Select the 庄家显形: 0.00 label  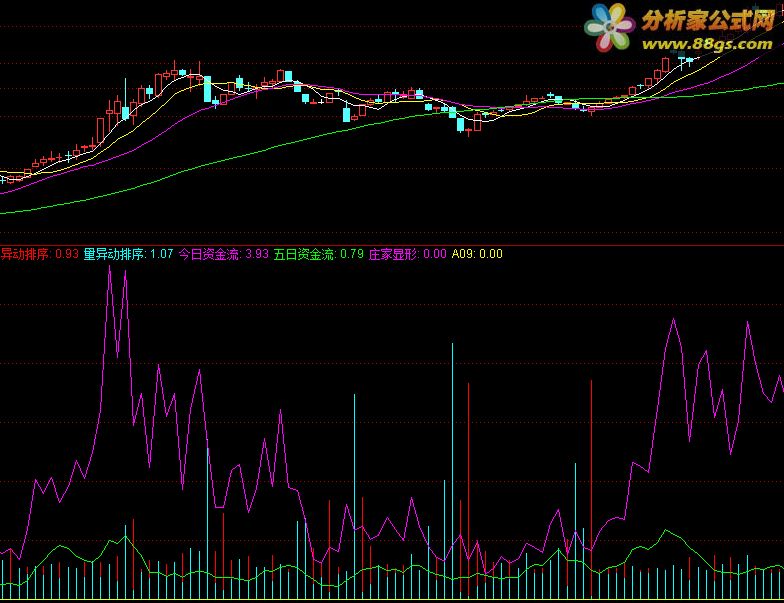408,254
